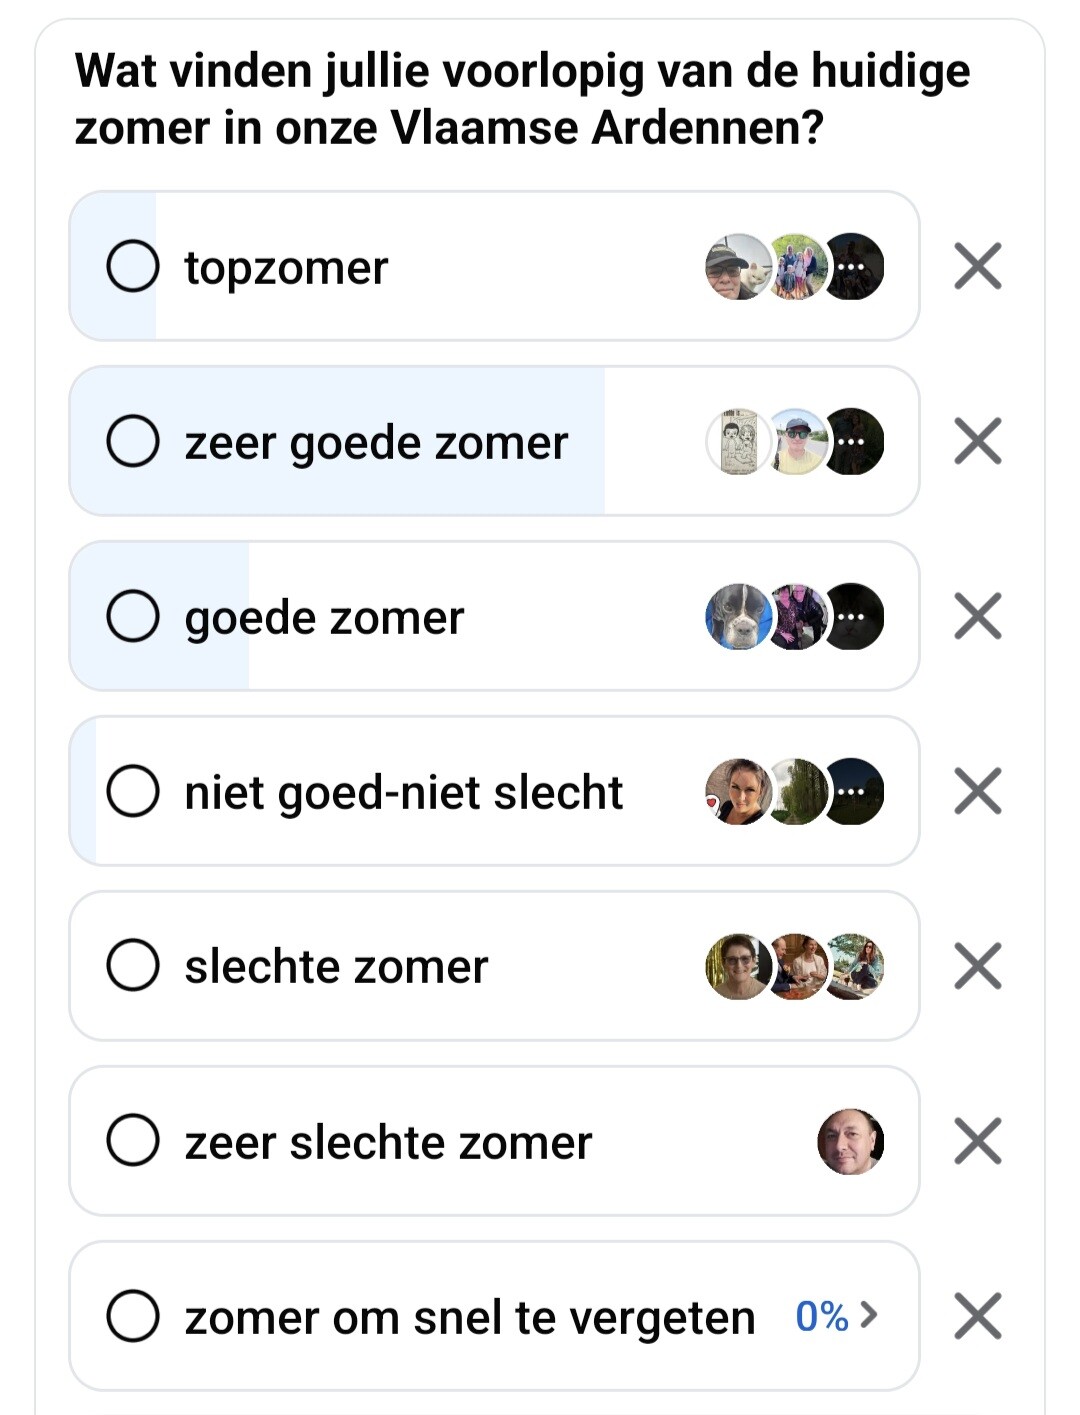Open more voters for 'goede zomer'

pyautogui.click(x=853, y=616)
